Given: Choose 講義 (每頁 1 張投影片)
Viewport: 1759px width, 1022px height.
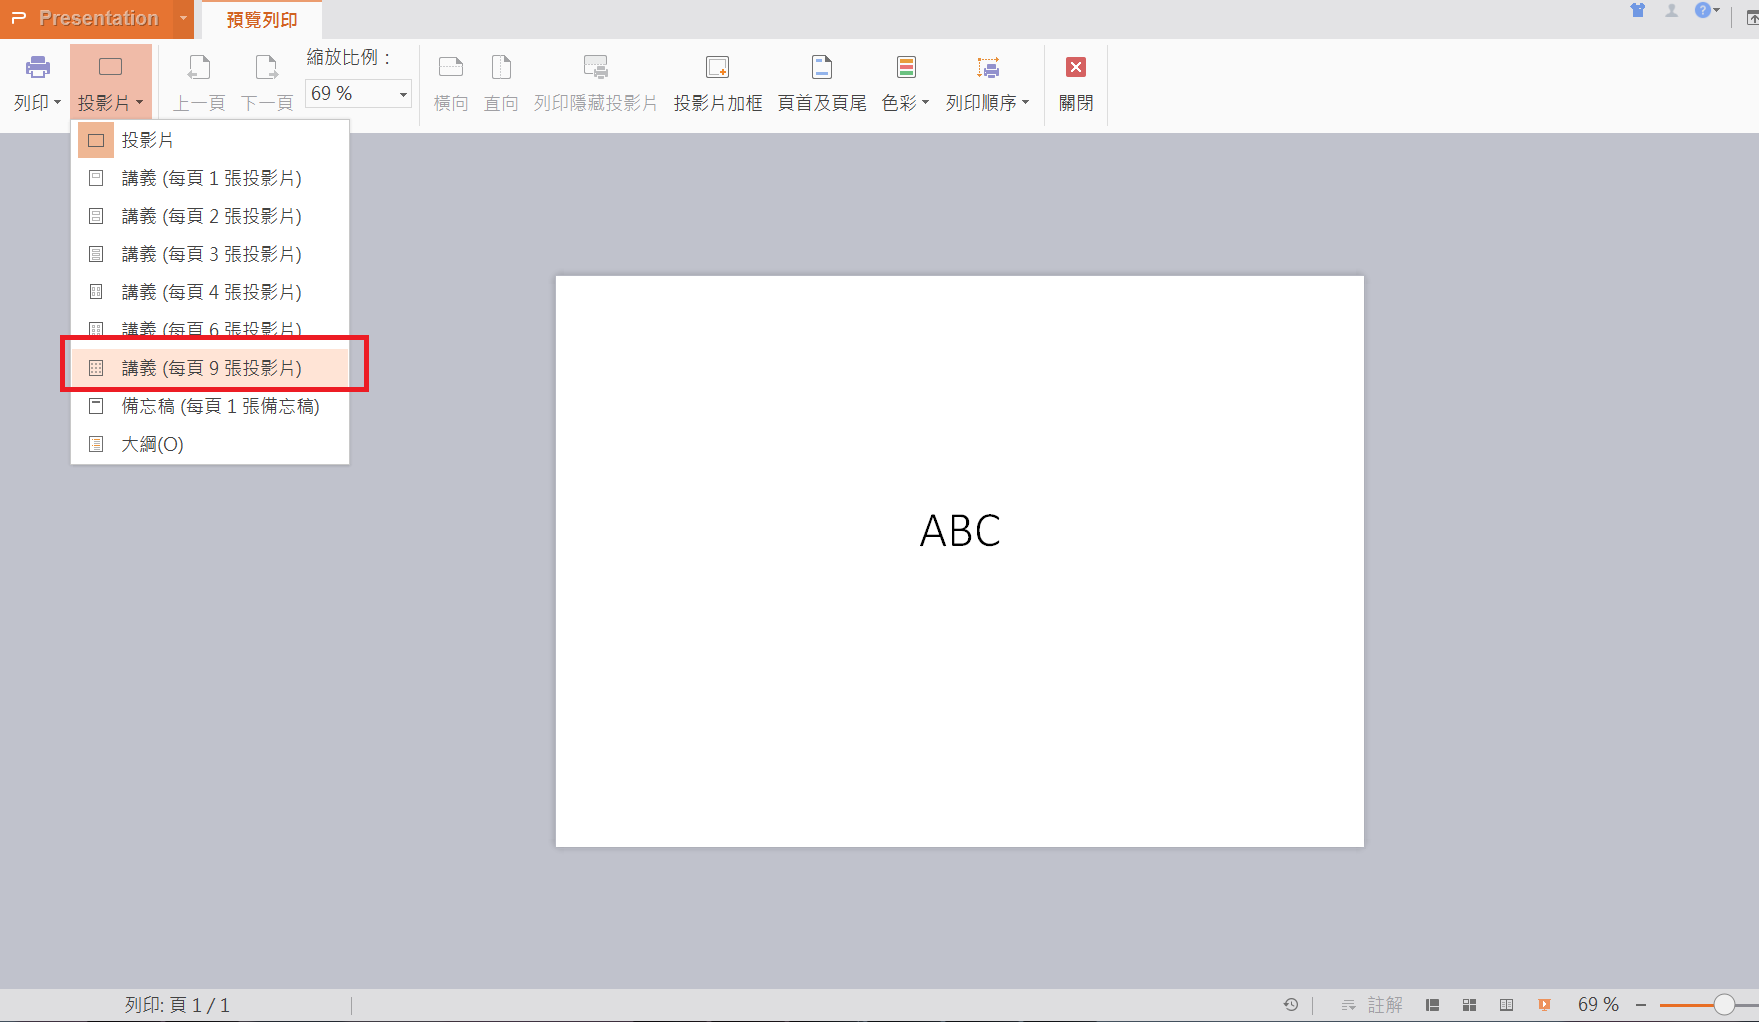Looking at the screenshot, I should (x=210, y=178).
